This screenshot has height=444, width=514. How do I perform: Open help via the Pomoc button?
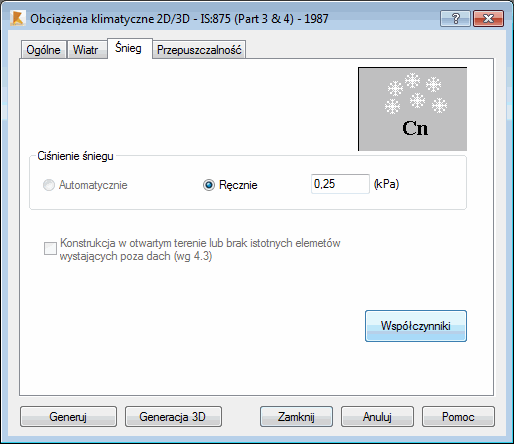tap(458, 417)
